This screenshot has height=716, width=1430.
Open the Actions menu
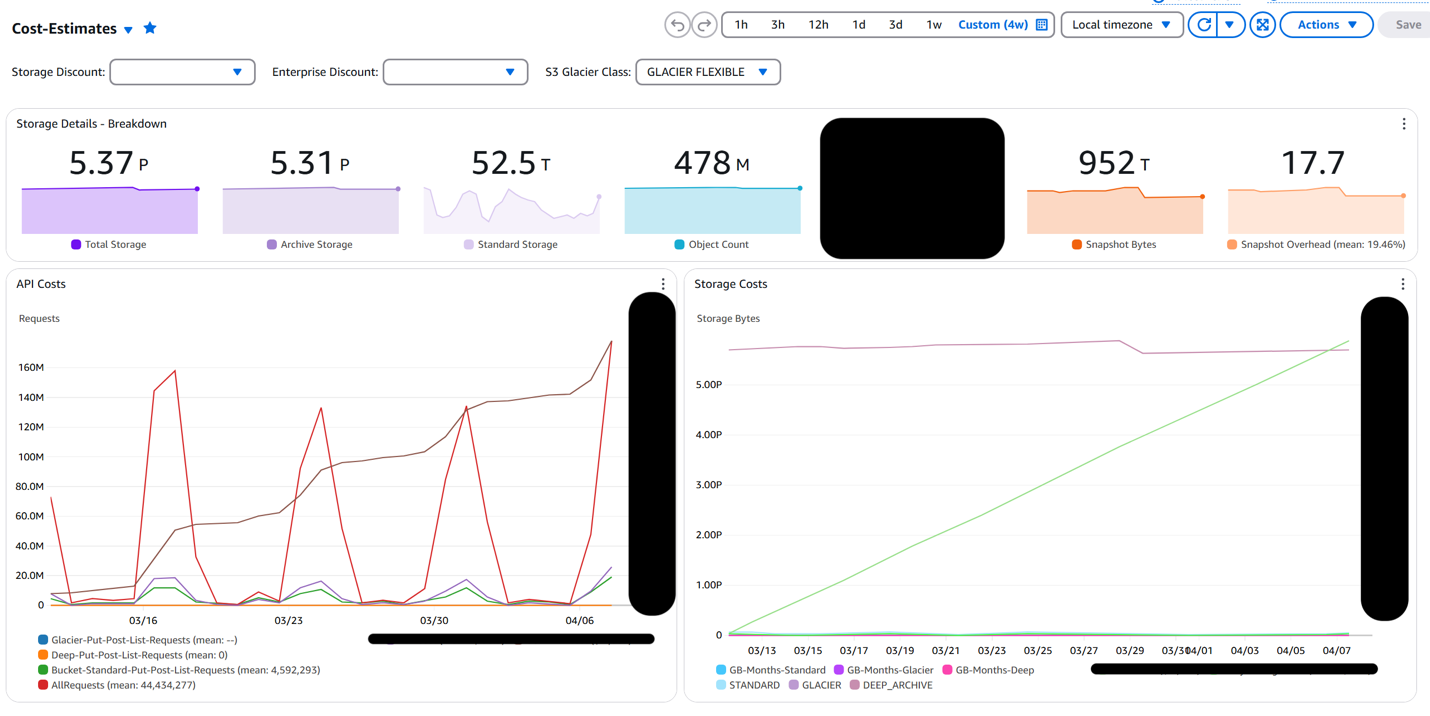[1326, 24]
